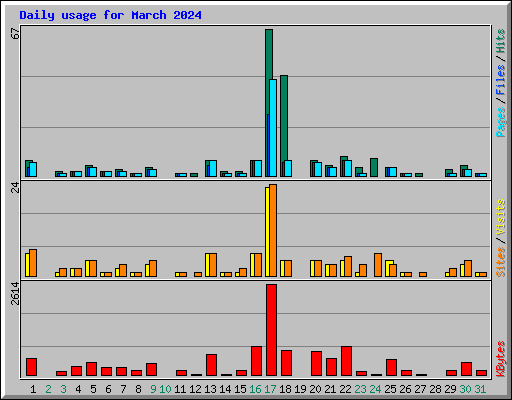Click the orange 'Sites' legend label
The width and height of the screenshot is (512, 400).
[501, 262]
